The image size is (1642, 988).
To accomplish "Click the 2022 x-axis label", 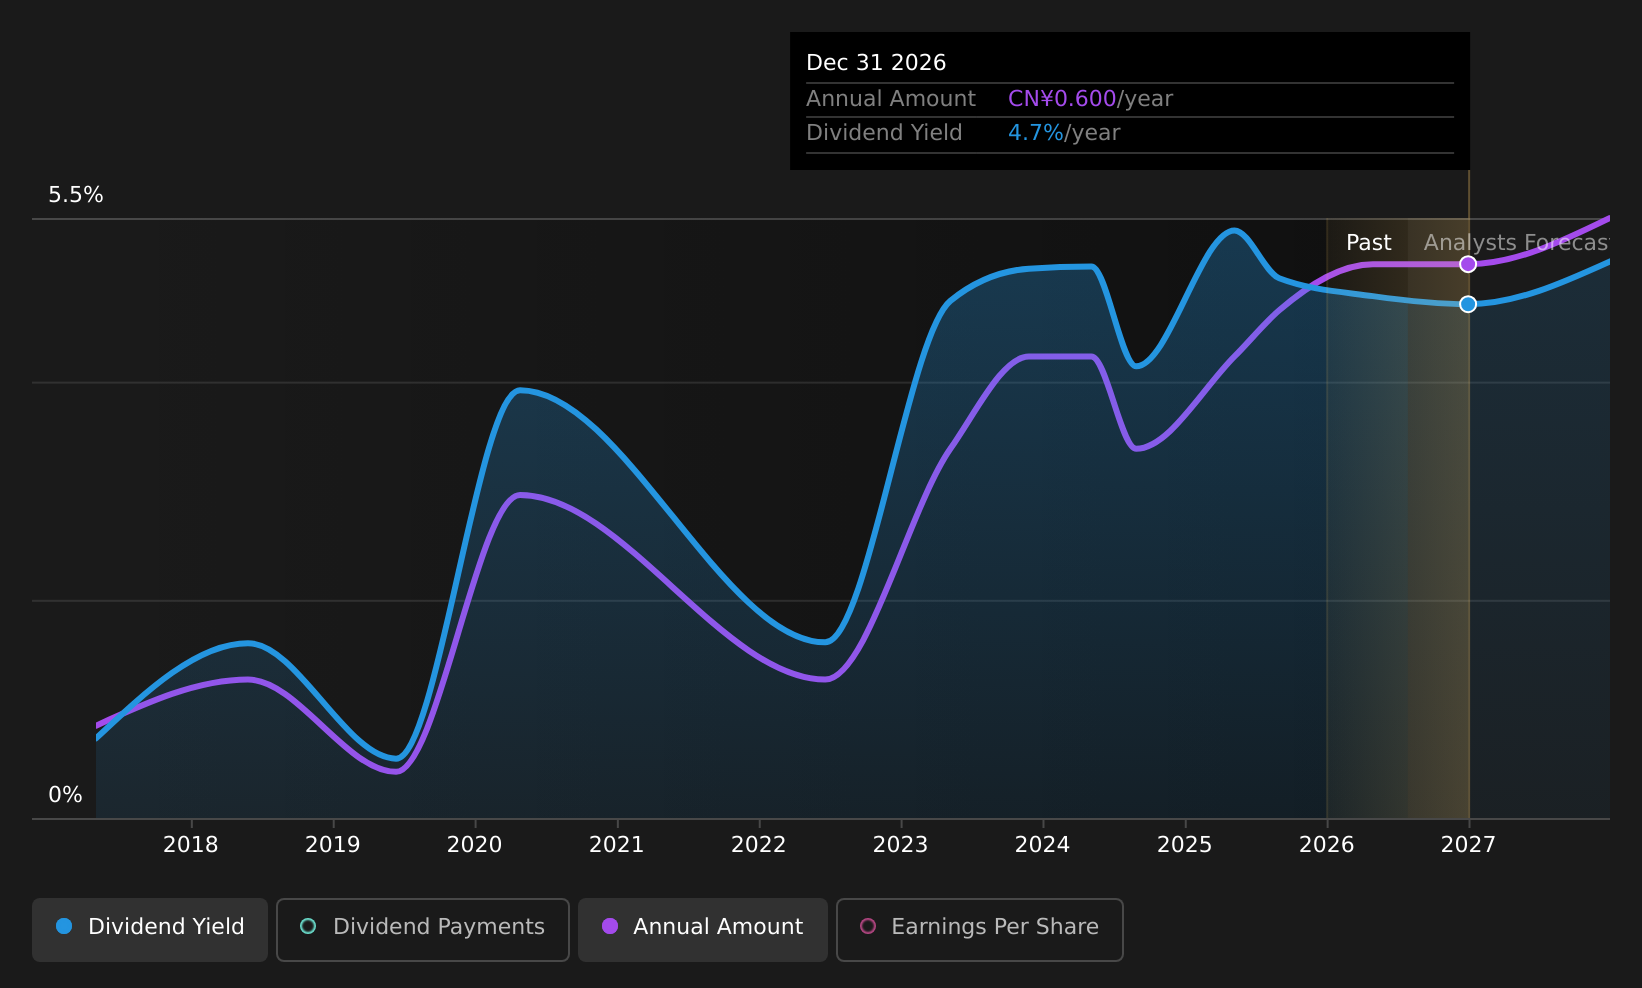I will (x=759, y=845).
